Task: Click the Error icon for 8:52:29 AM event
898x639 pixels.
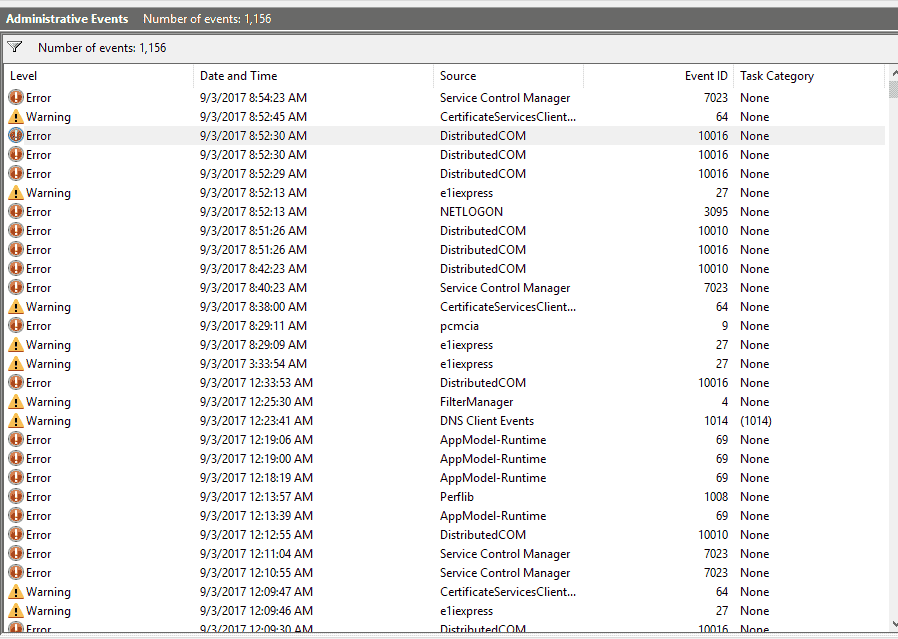Action: [x=16, y=173]
